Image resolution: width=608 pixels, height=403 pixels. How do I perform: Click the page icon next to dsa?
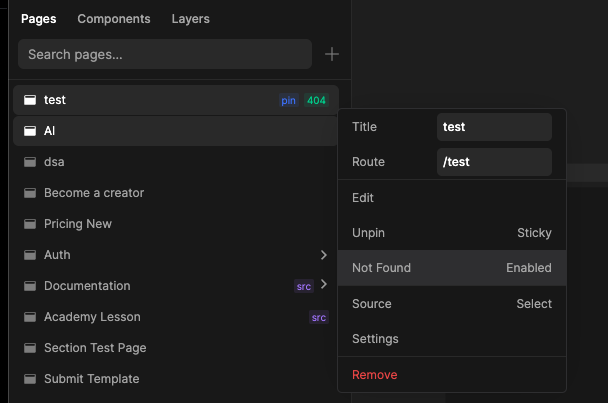[x=30, y=162]
